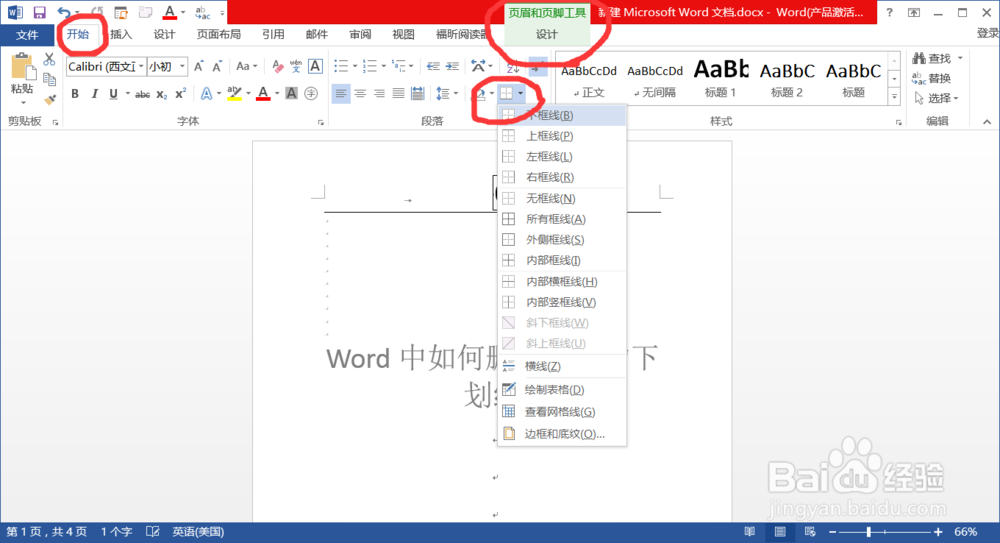Image resolution: width=1000 pixels, height=543 pixels.
Task: Toggle center alignment button
Action: [360, 94]
